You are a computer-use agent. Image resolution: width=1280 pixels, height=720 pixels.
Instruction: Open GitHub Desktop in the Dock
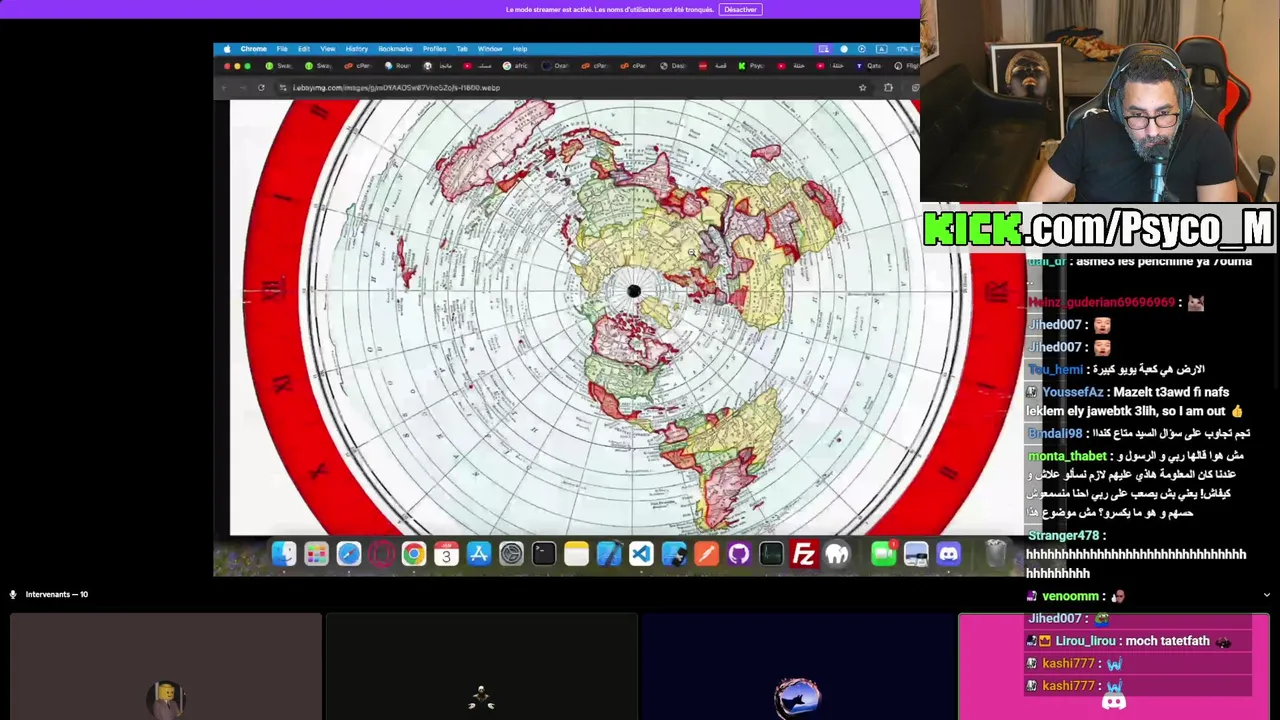point(739,554)
